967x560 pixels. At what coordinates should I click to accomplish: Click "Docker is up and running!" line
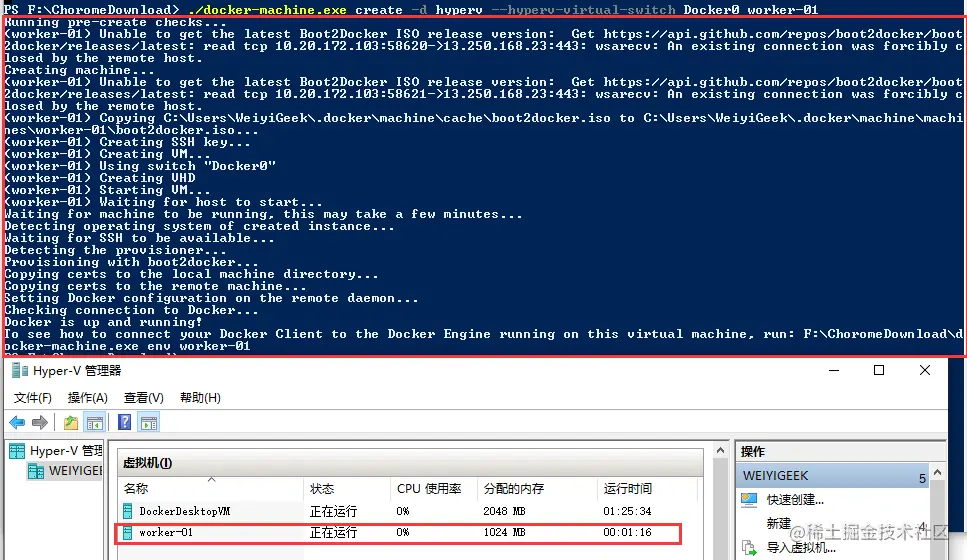(103, 322)
